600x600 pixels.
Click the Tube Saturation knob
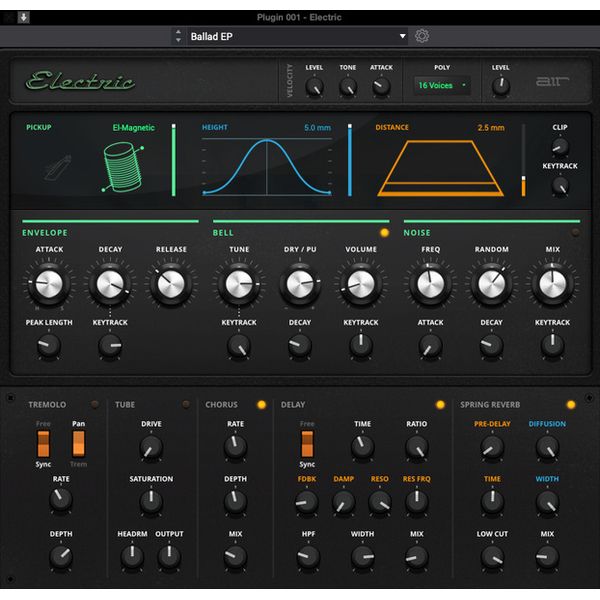[x=151, y=502]
